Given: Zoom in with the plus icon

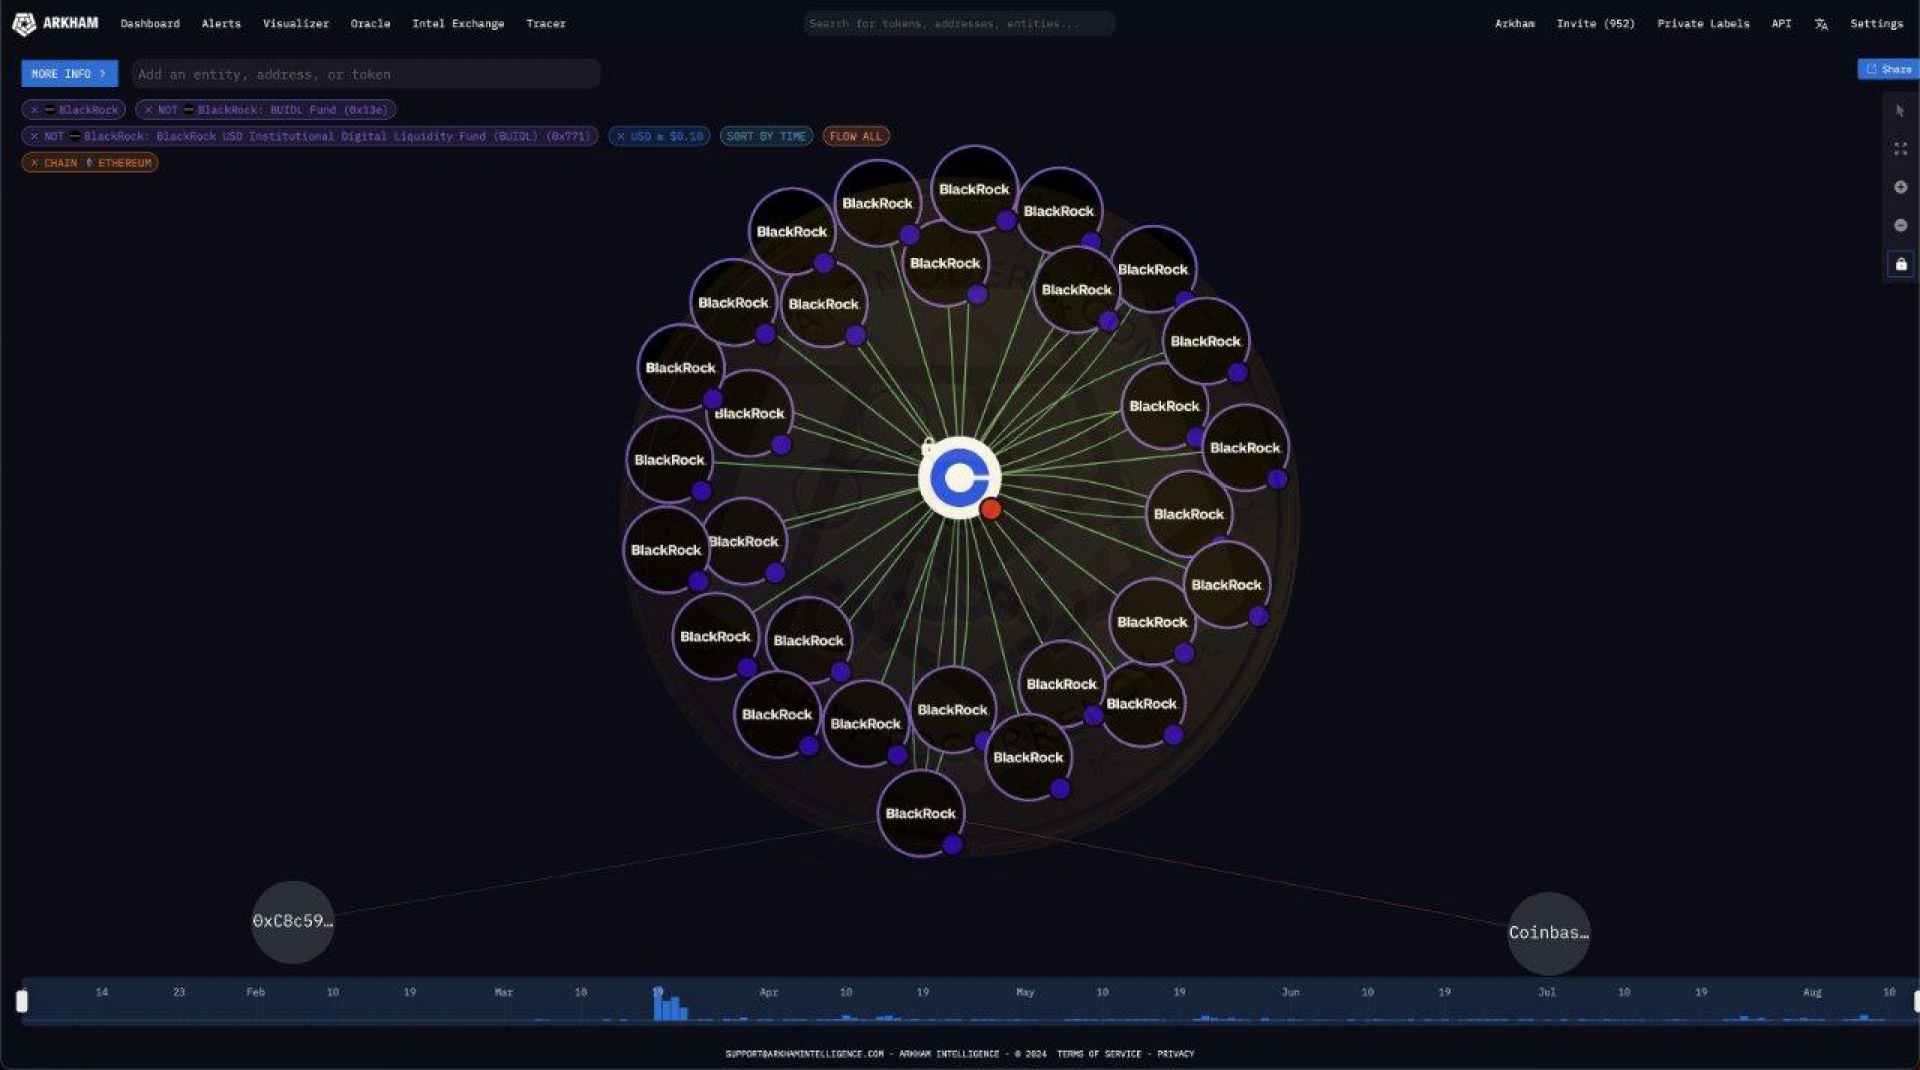Looking at the screenshot, I should click(1900, 187).
